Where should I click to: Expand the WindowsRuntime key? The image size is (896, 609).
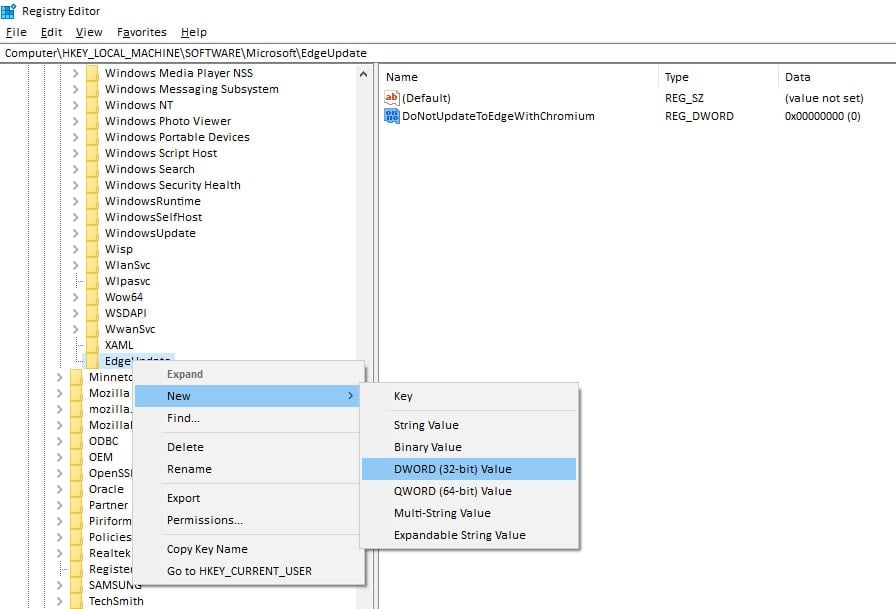pos(75,201)
